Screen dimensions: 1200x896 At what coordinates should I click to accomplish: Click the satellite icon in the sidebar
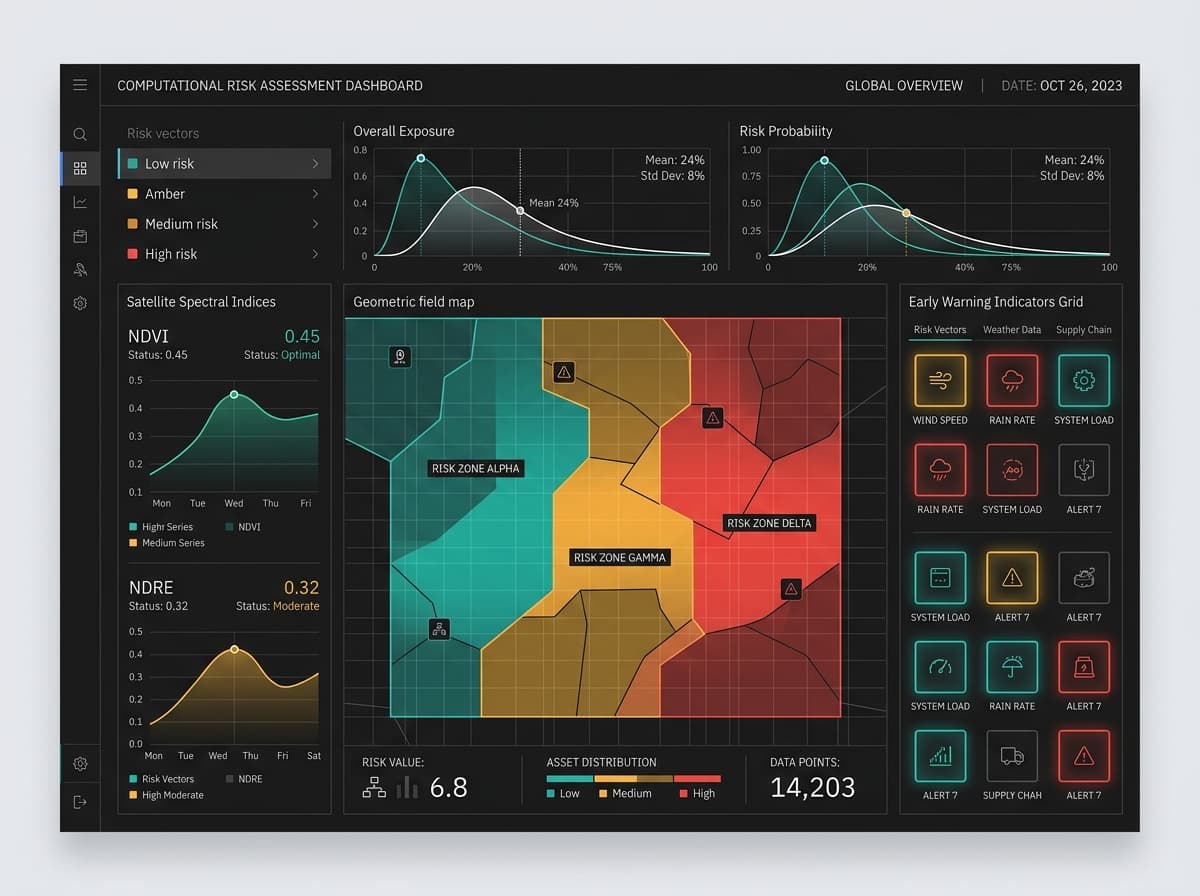pyautogui.click(x=80, y=269)
